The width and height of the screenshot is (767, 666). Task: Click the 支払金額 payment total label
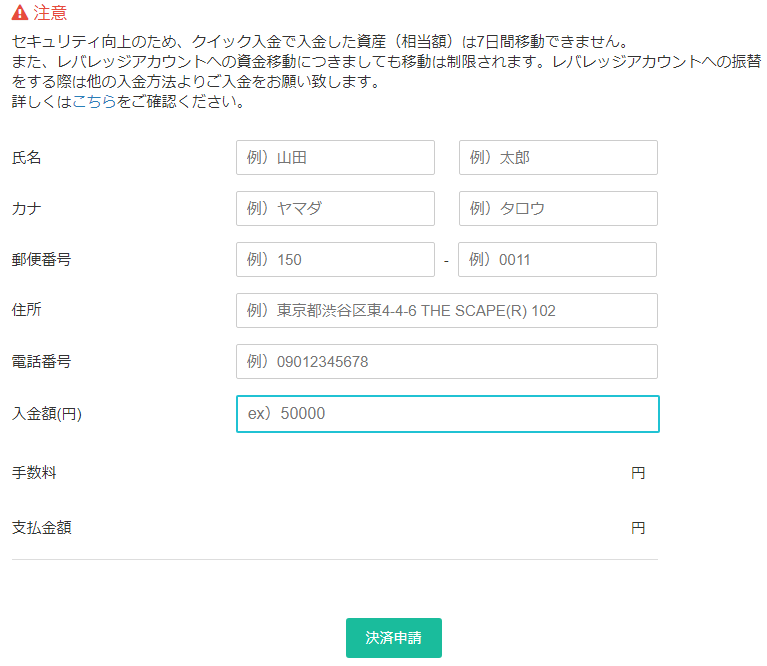click(42, 527)
